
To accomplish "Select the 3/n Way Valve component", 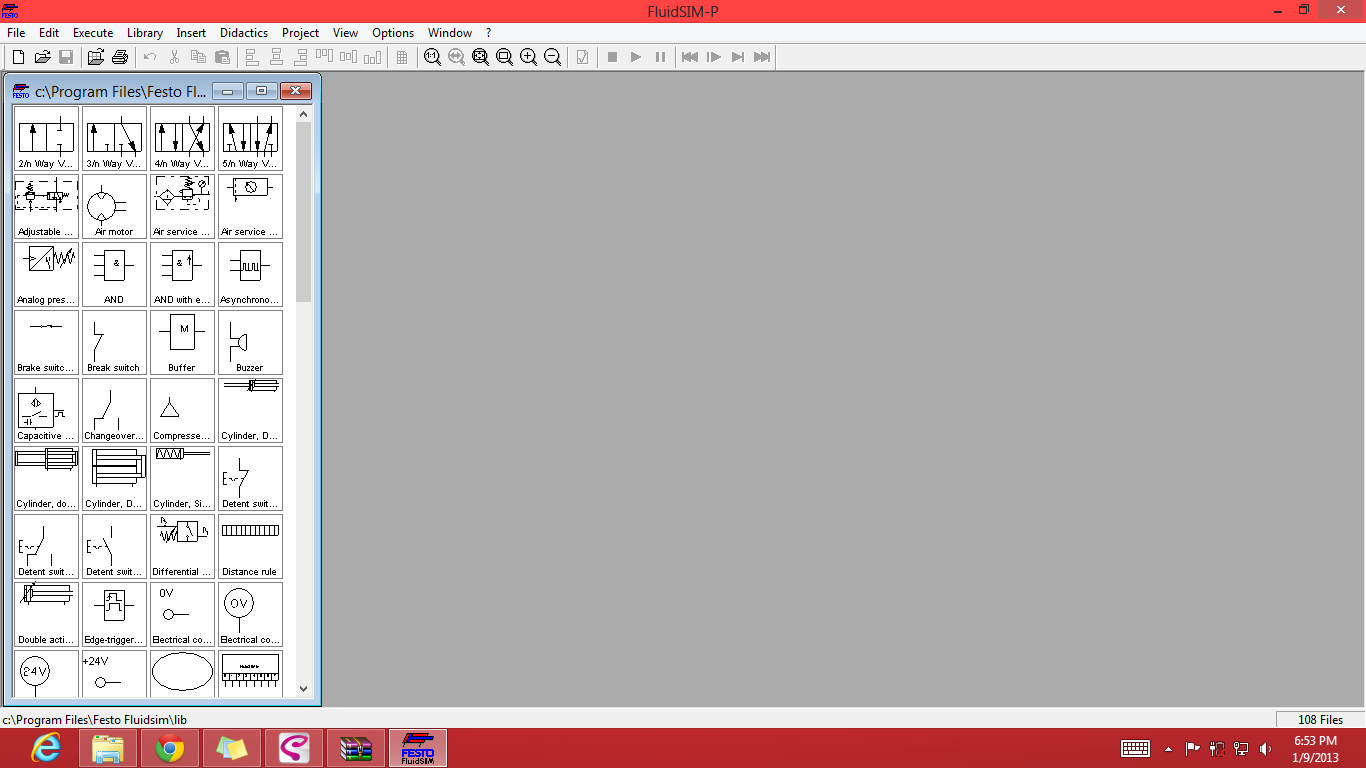I will pyautogui.click(x=114, y=139).
